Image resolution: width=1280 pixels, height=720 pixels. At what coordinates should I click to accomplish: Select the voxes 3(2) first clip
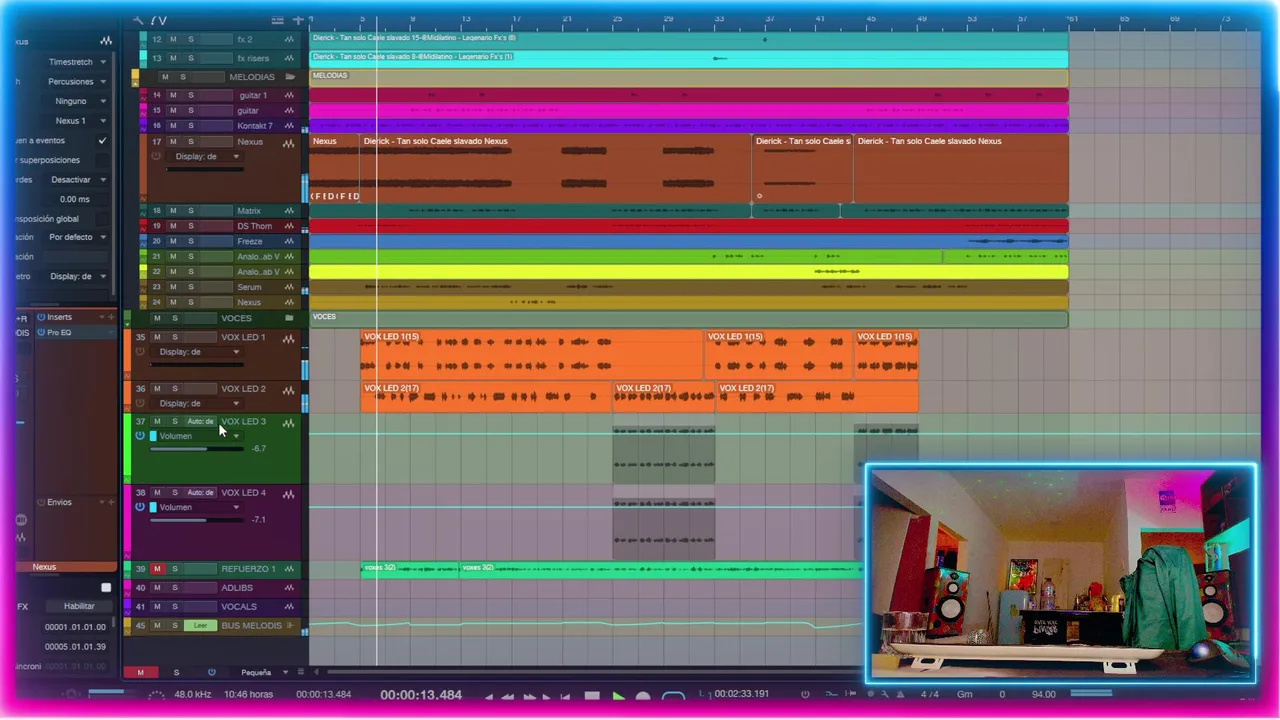tap(410, 569)
